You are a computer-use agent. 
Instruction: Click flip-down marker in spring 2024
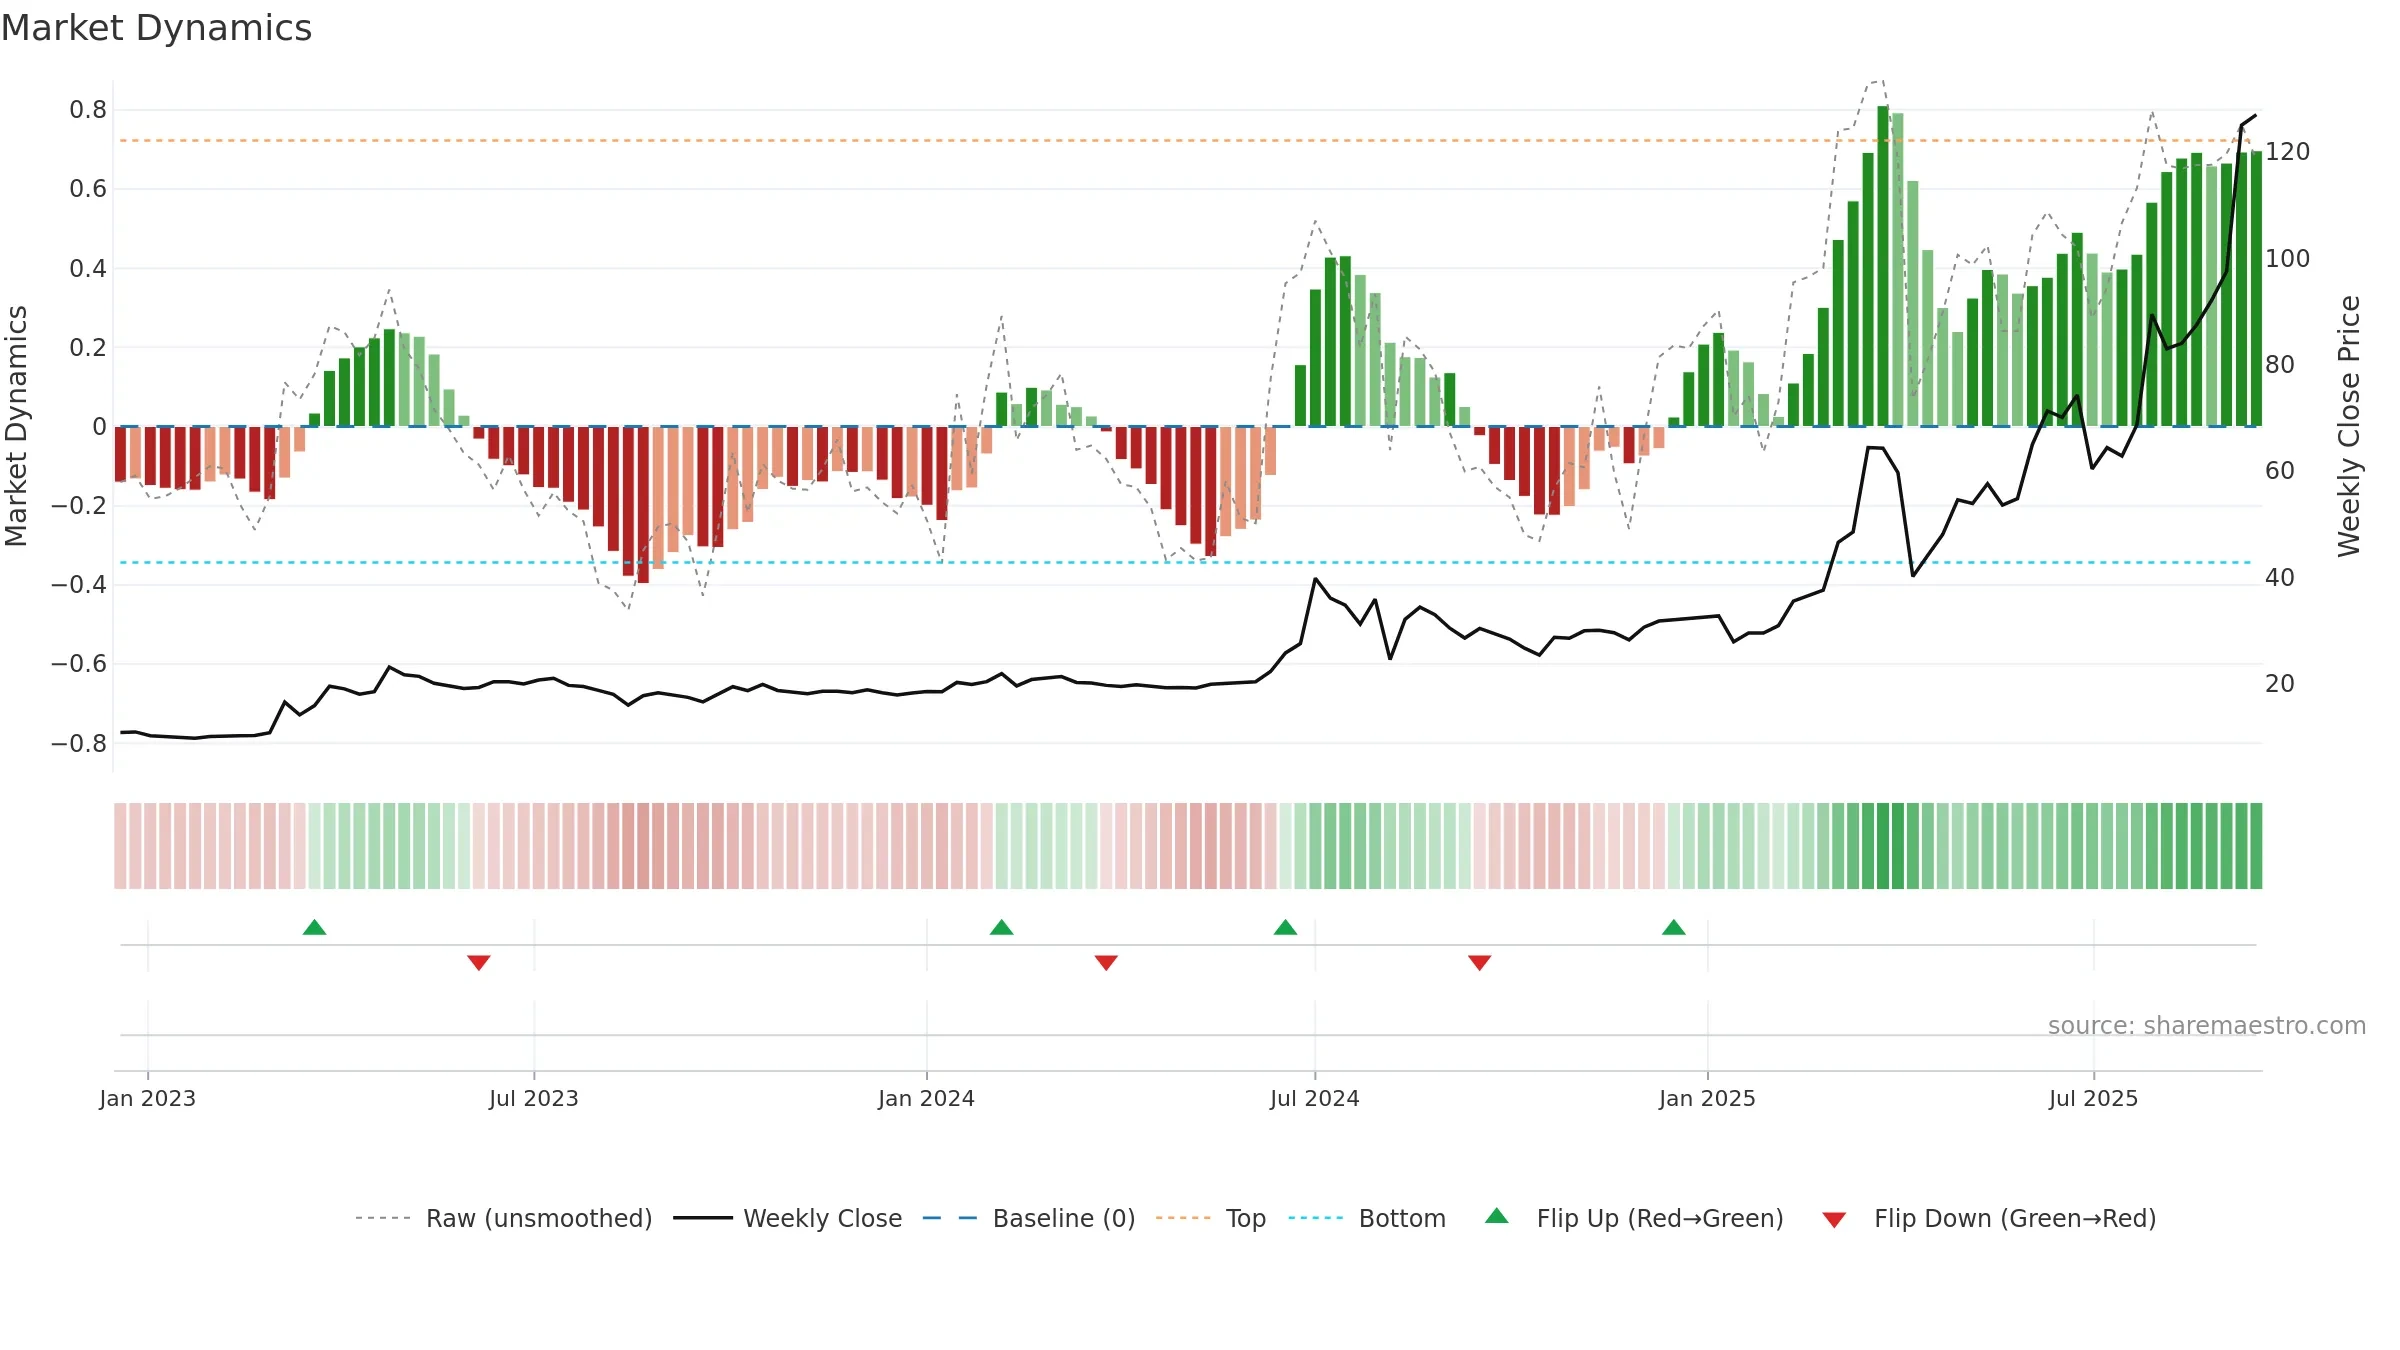coord(1106,962)
